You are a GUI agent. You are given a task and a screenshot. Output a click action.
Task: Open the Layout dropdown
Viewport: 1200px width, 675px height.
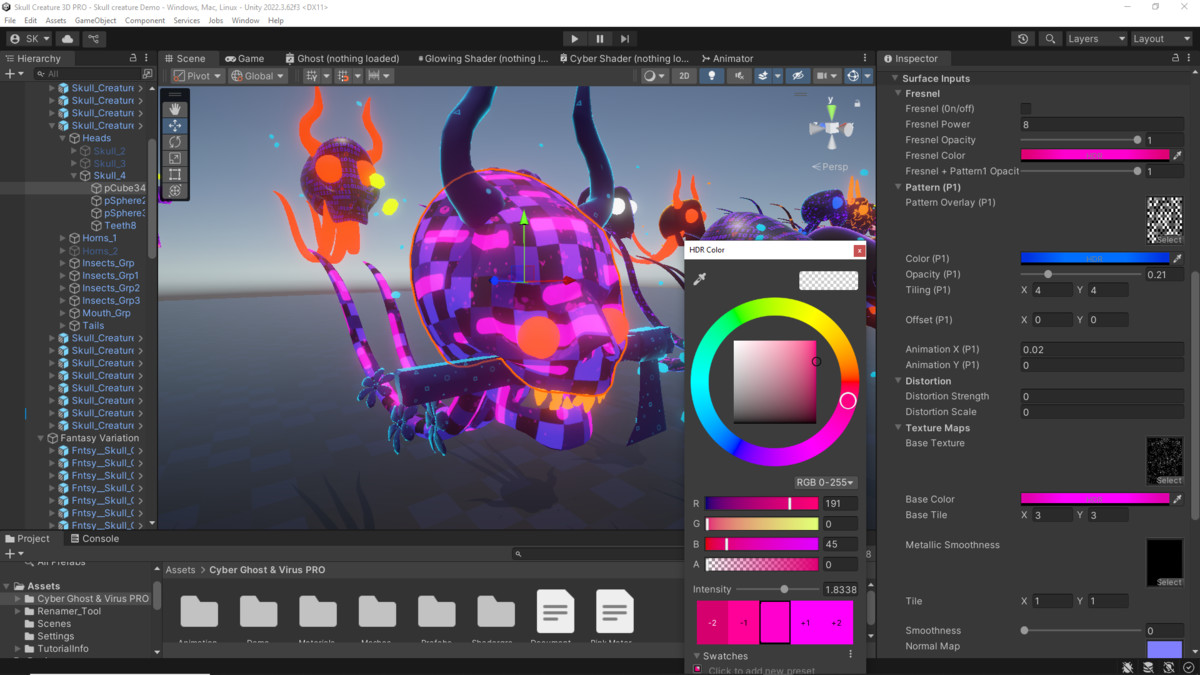(x=1161, y=39)
